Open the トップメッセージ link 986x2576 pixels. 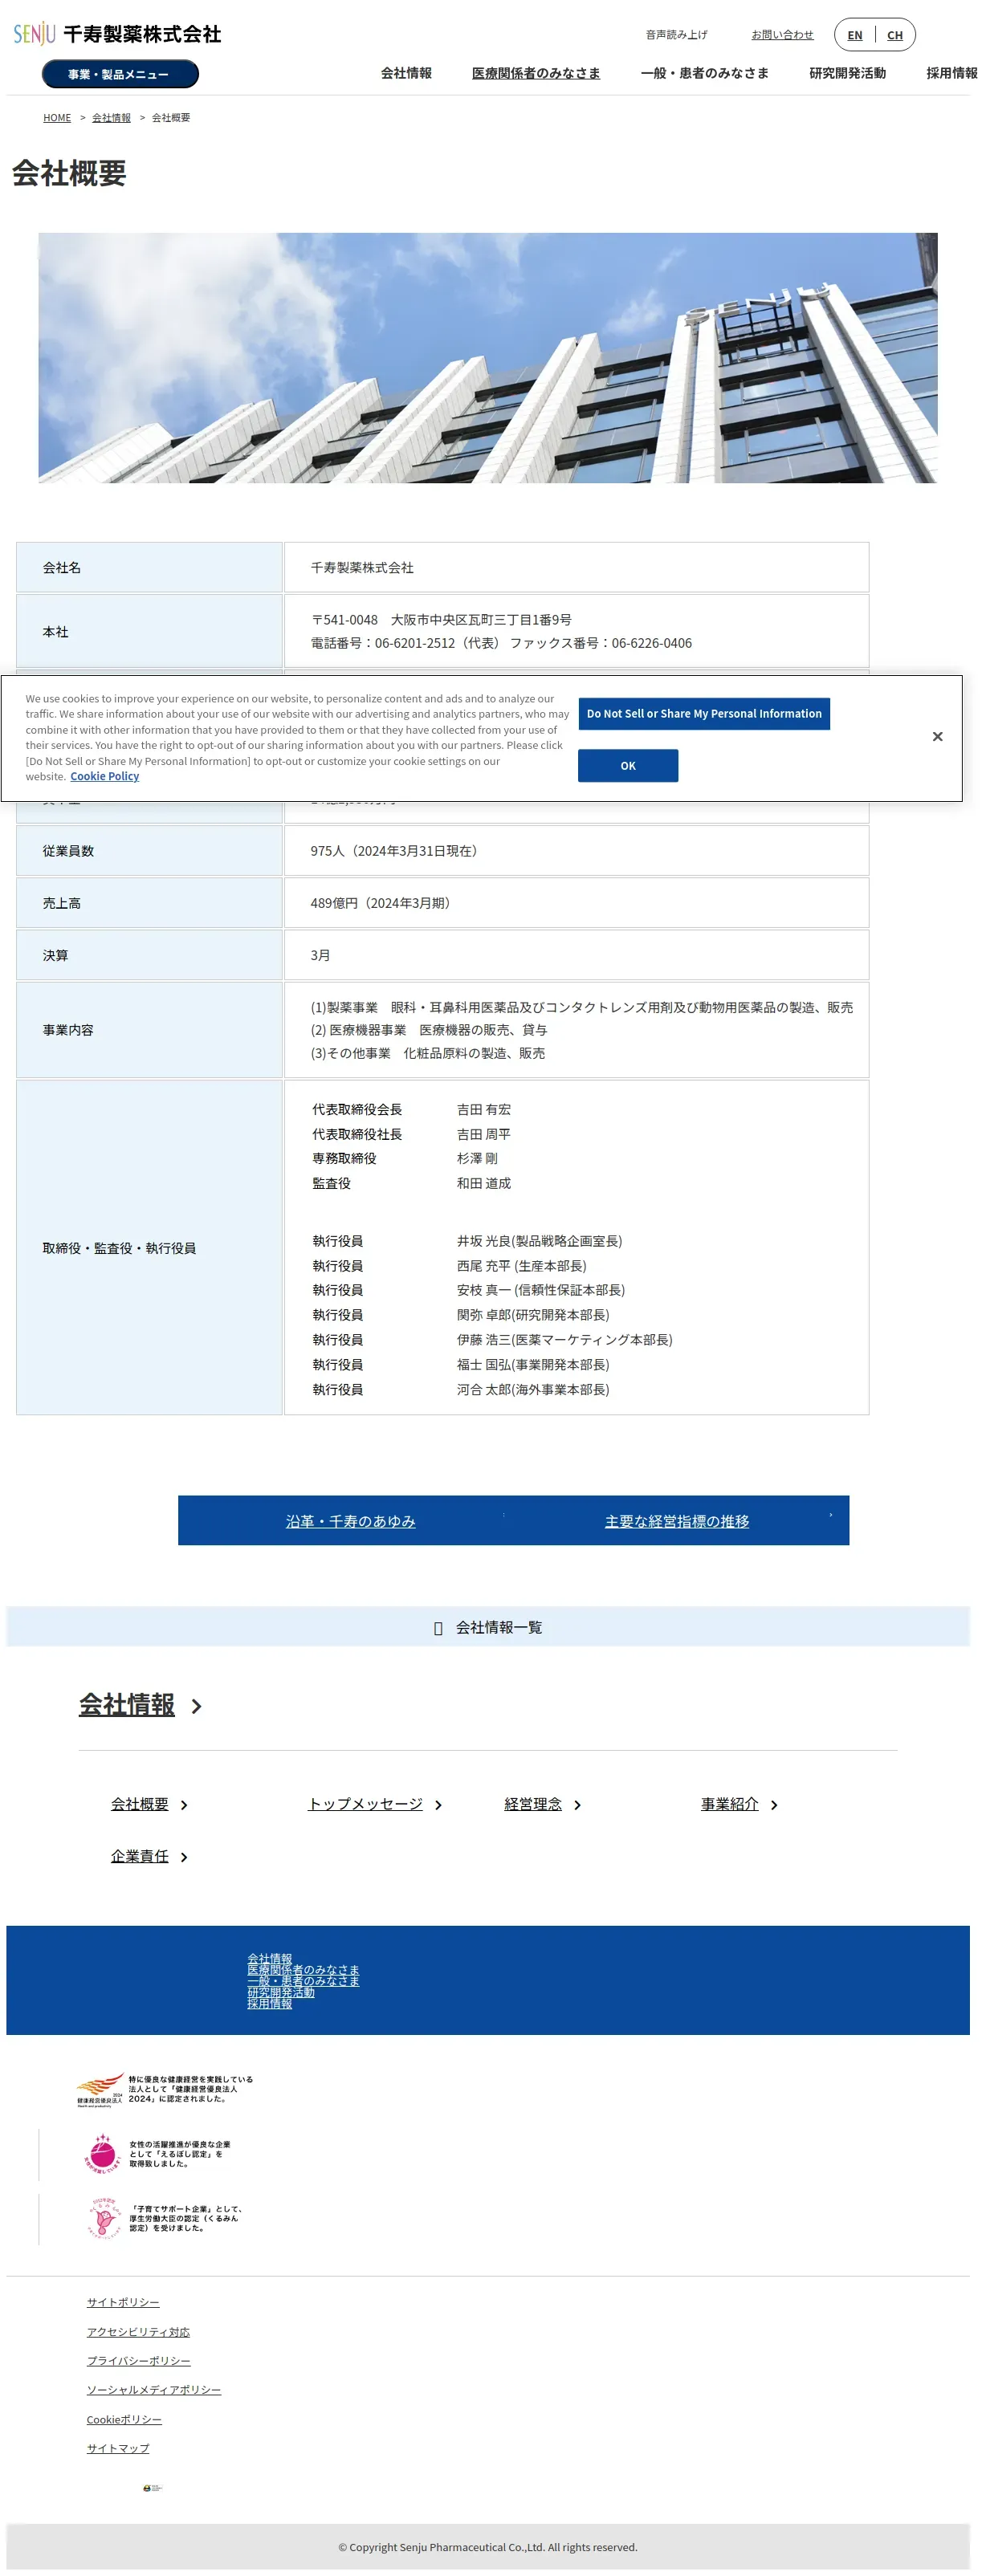365,1804
